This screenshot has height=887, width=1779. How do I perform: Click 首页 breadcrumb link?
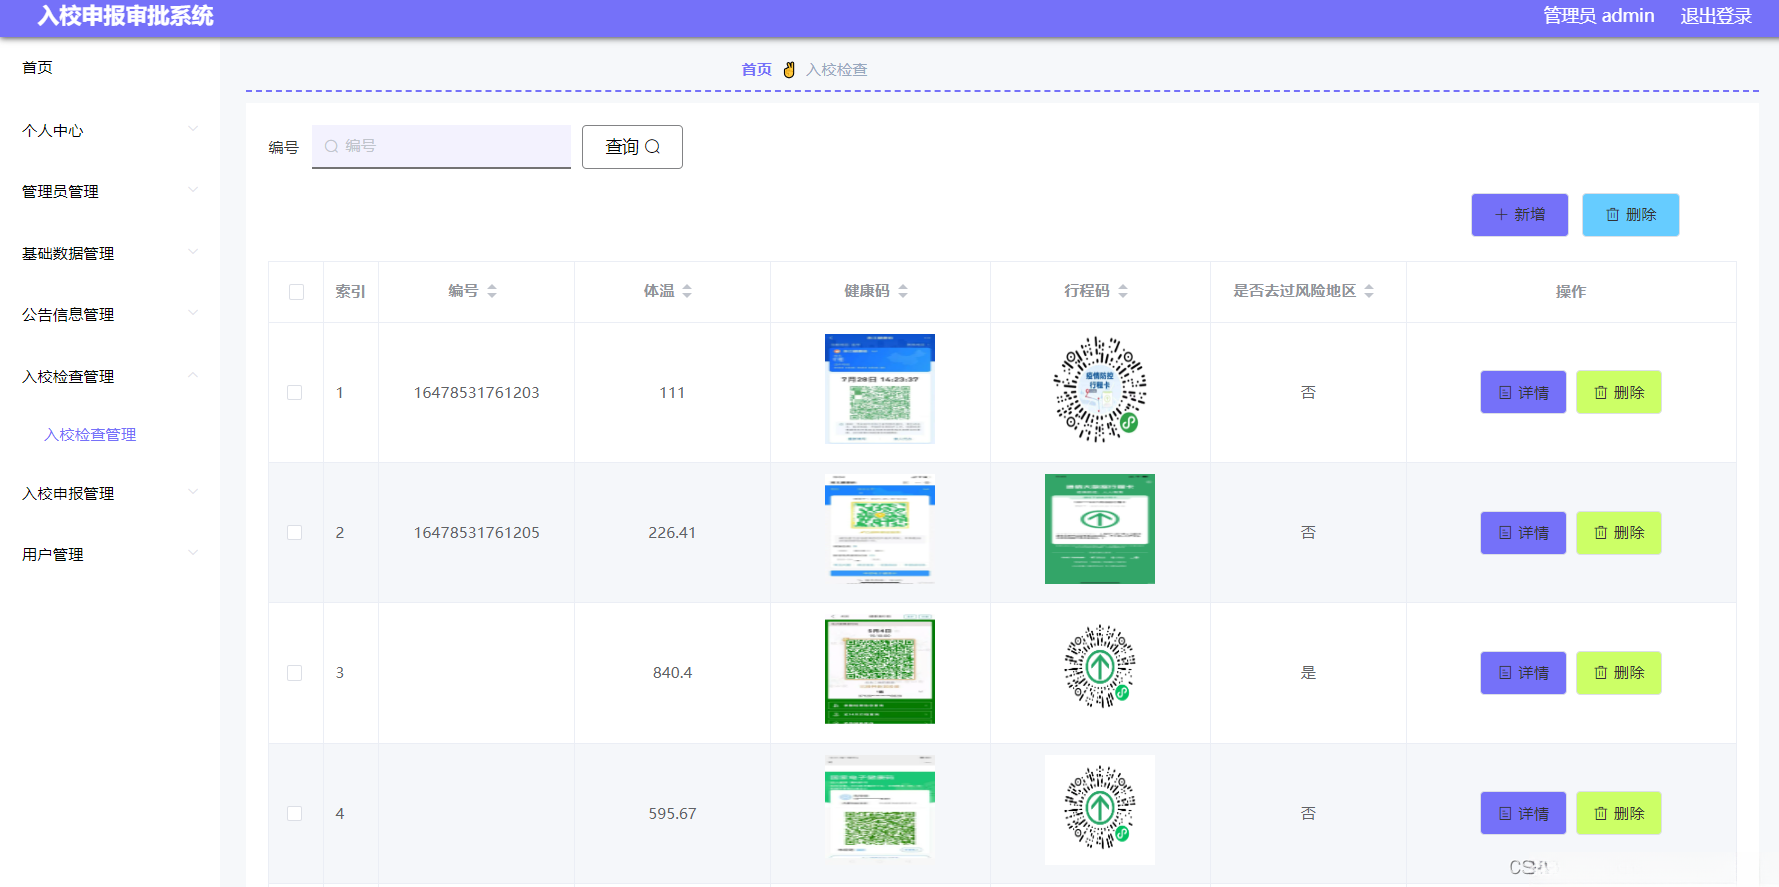[x=756, y=70]
